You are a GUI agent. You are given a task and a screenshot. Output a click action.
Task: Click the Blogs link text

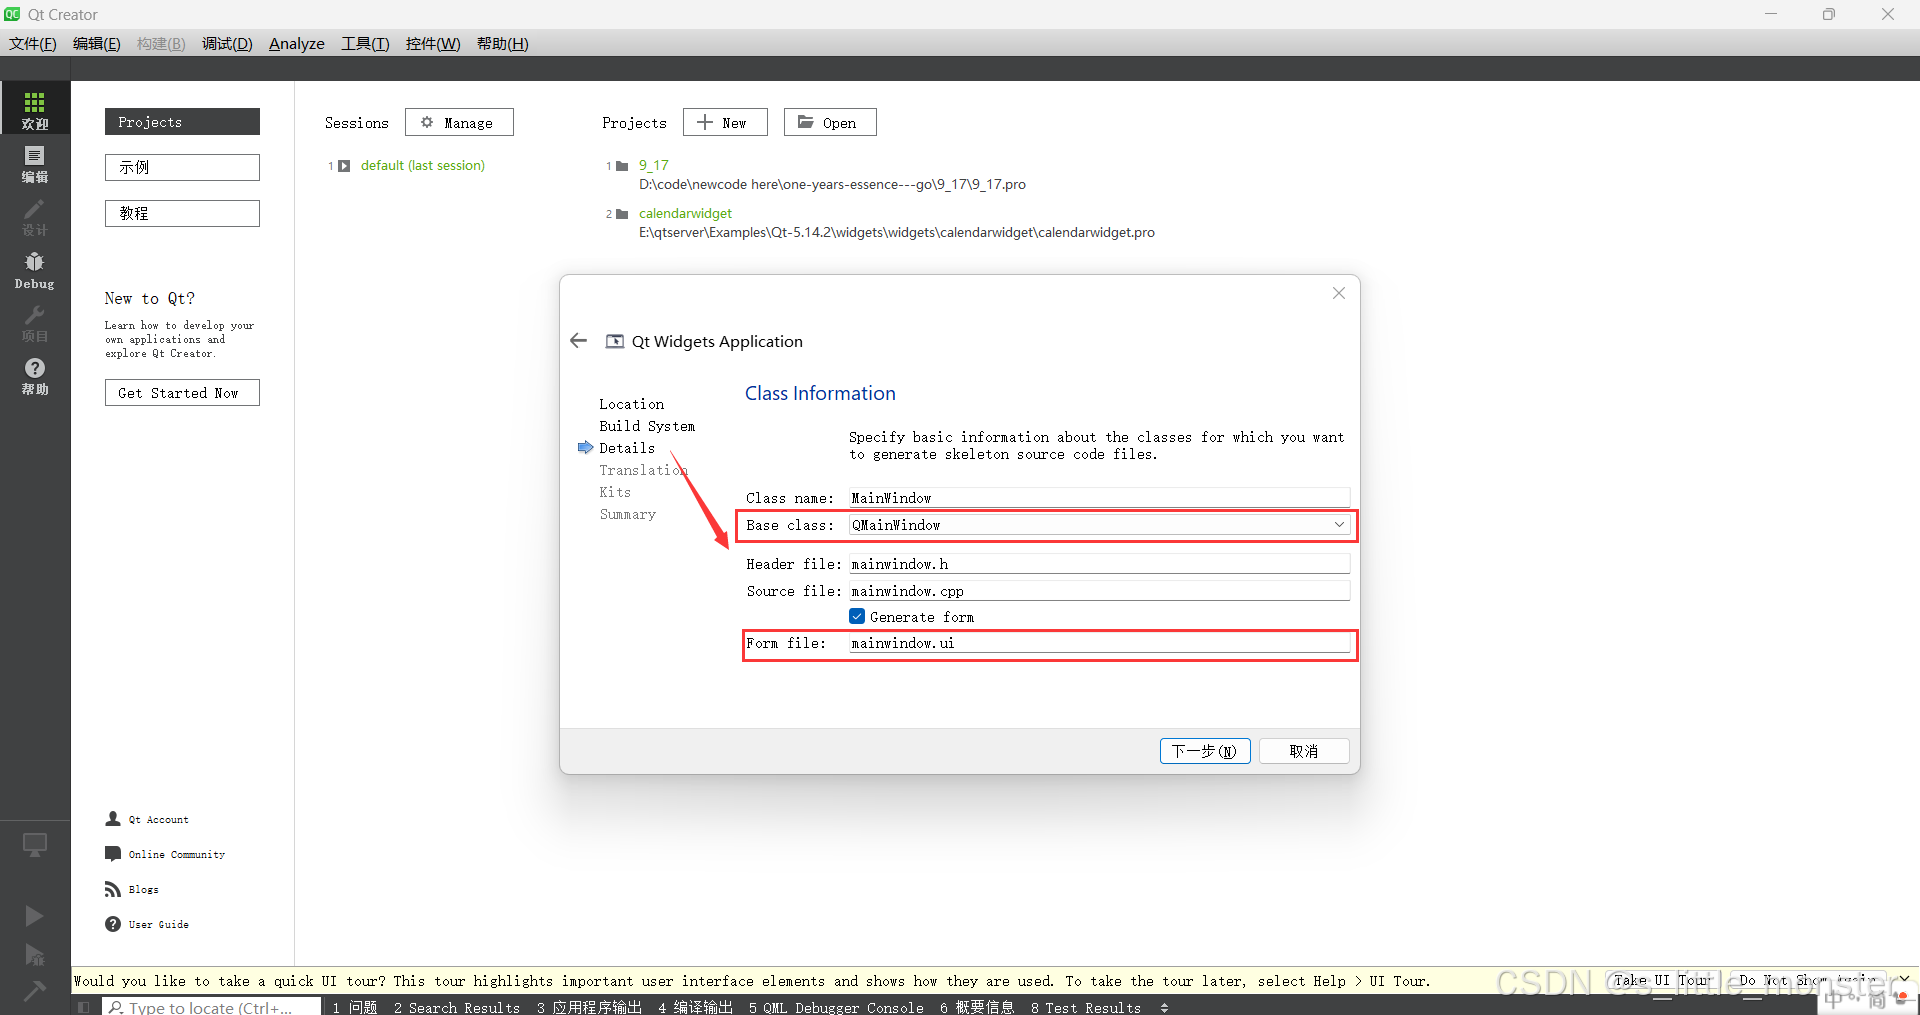144,890
